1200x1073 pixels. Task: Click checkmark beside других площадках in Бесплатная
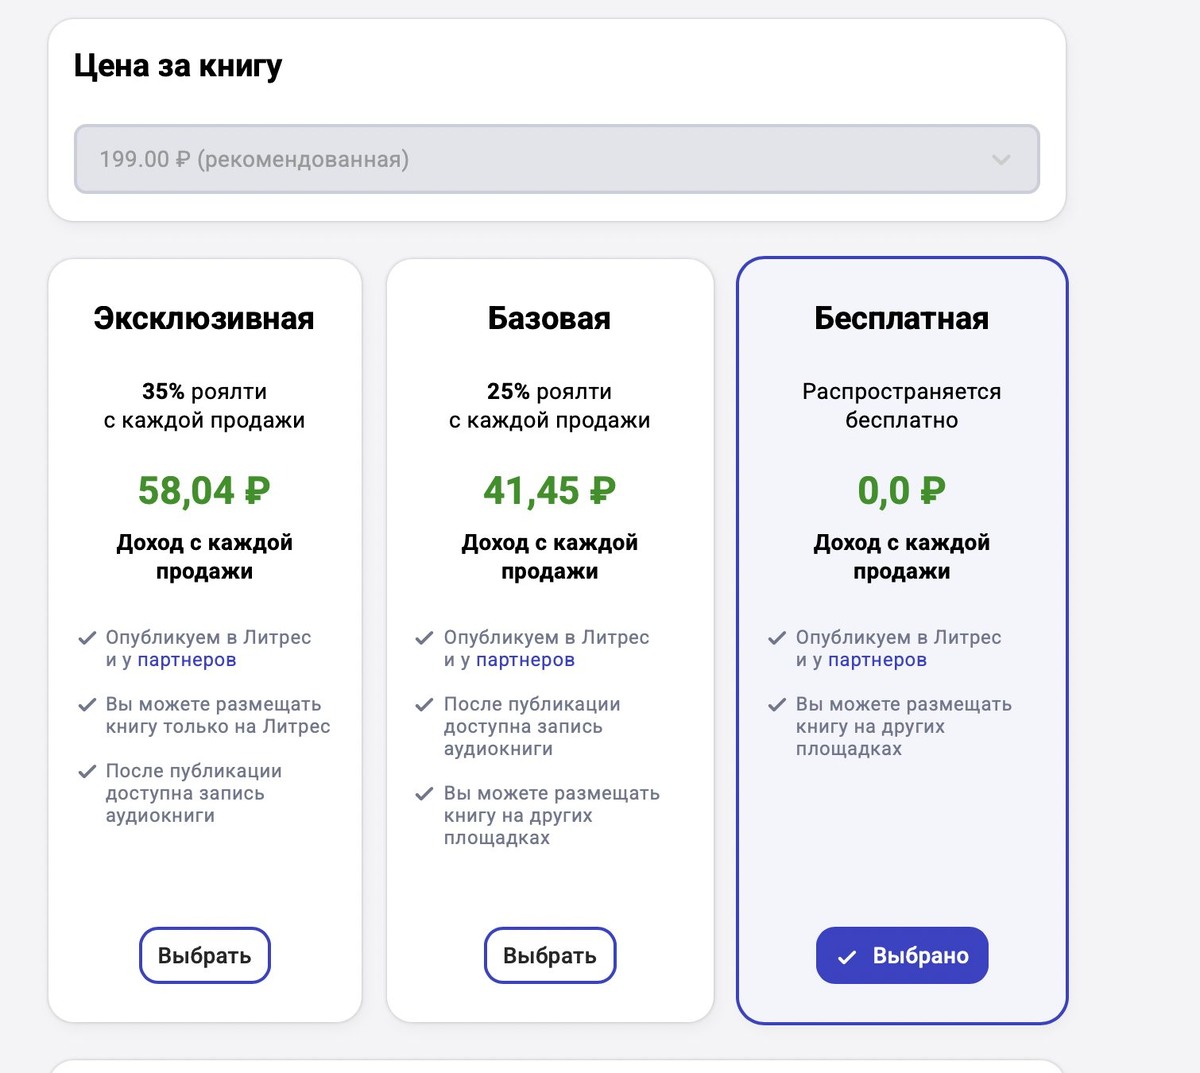pyautogui.click(x=777, y=705)
